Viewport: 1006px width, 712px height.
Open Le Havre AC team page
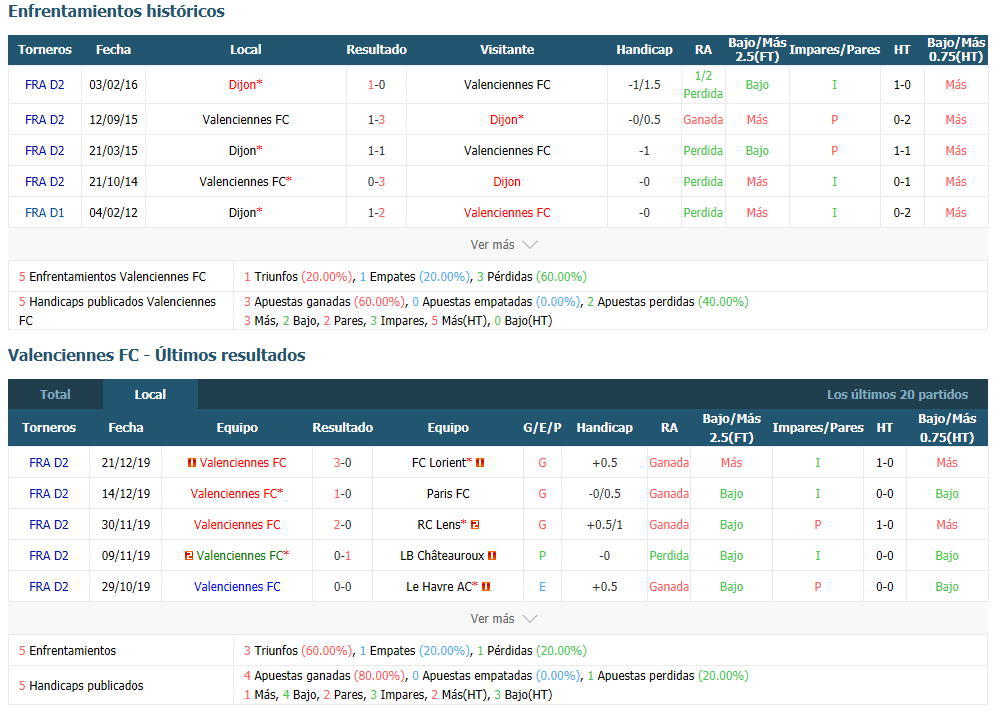[x=441, y=586]
